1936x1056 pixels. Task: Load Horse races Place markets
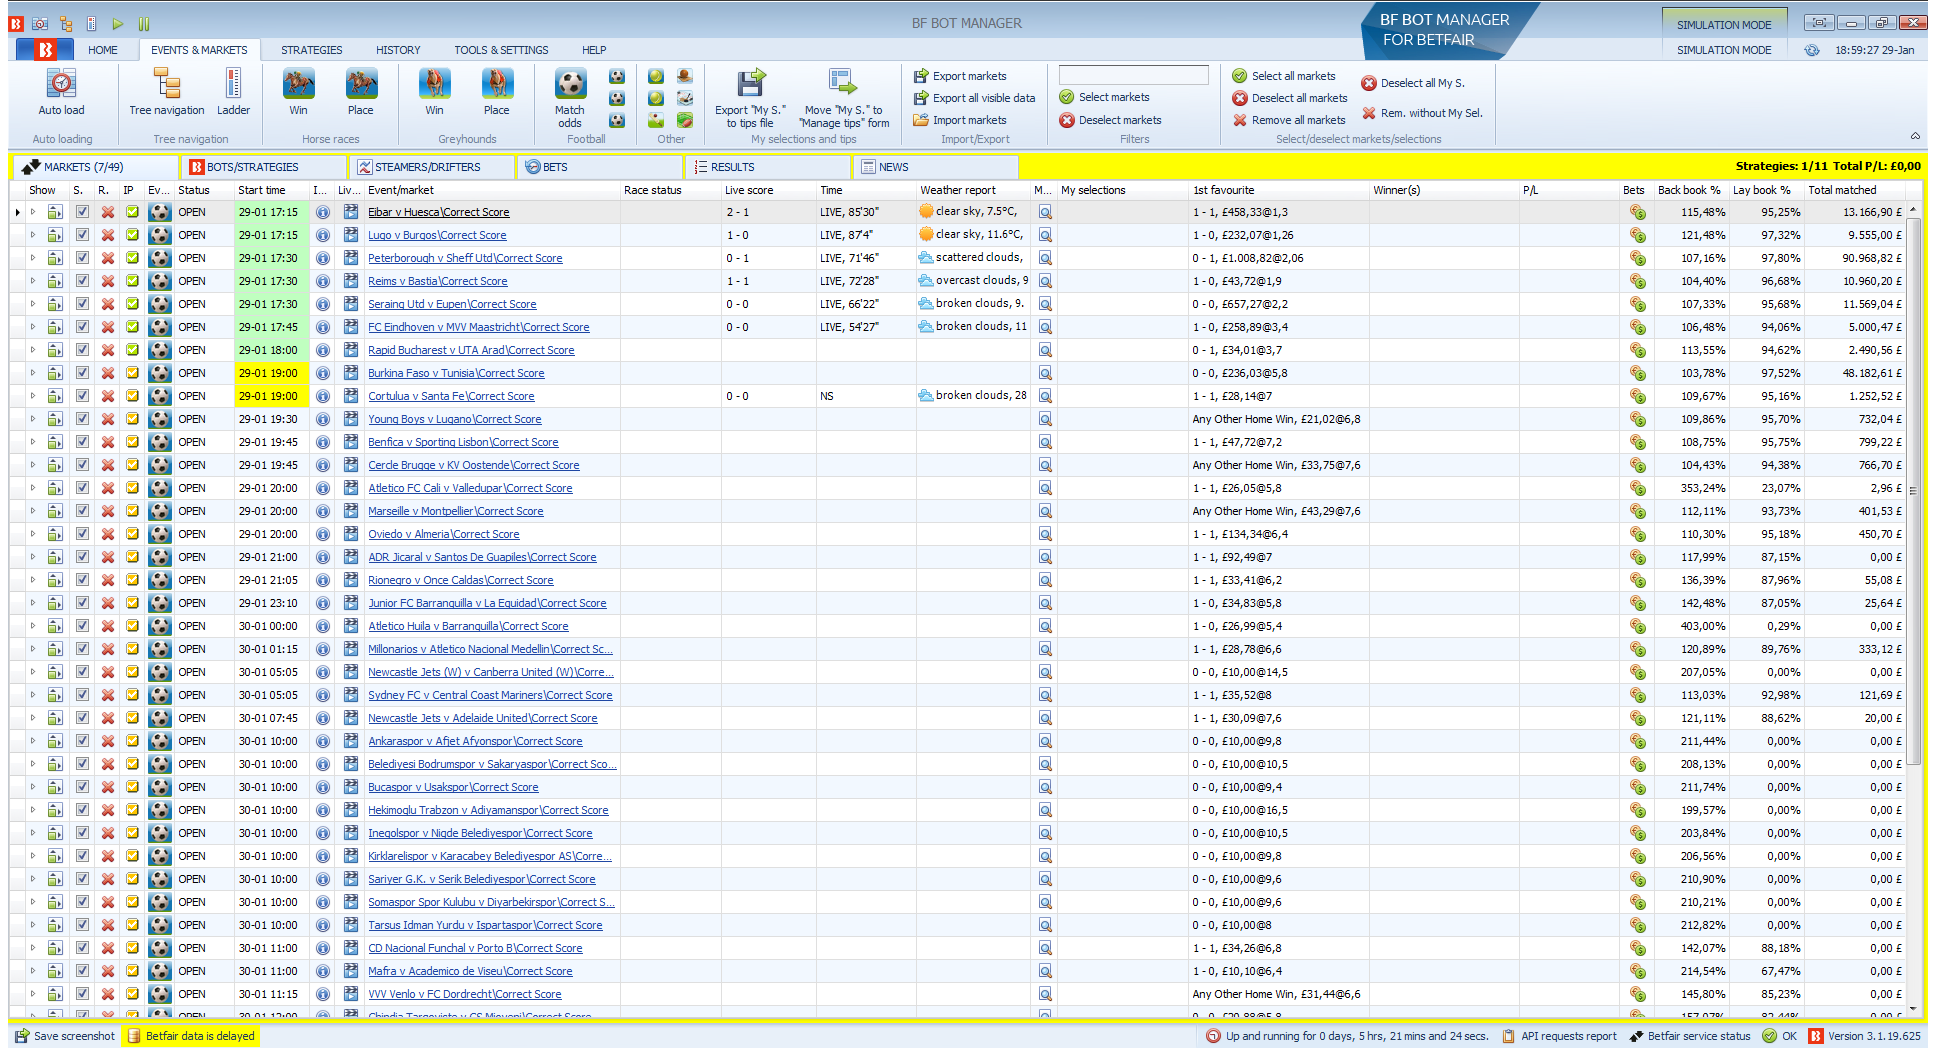tap(361, 92)
